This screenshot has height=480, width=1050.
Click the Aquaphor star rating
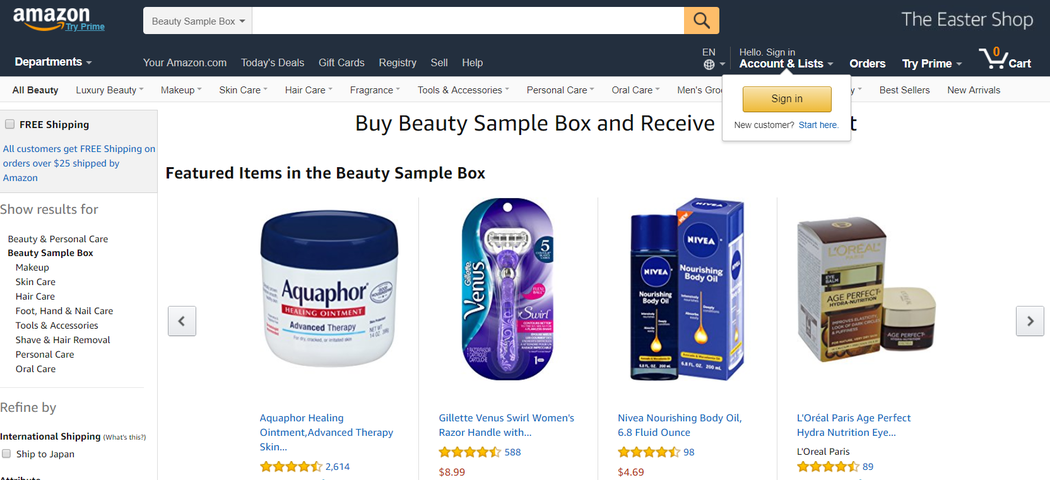[291, 467]
